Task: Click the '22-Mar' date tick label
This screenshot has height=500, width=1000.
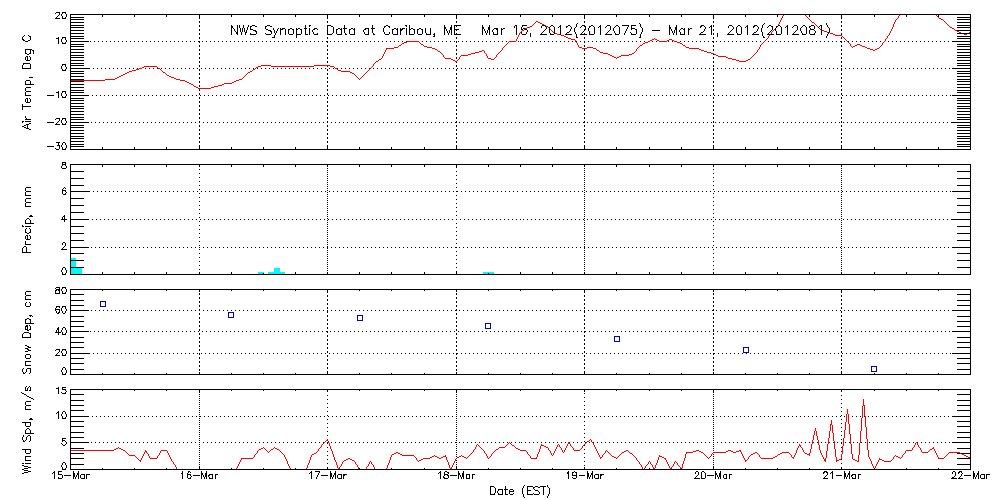Action: (970, 478)
